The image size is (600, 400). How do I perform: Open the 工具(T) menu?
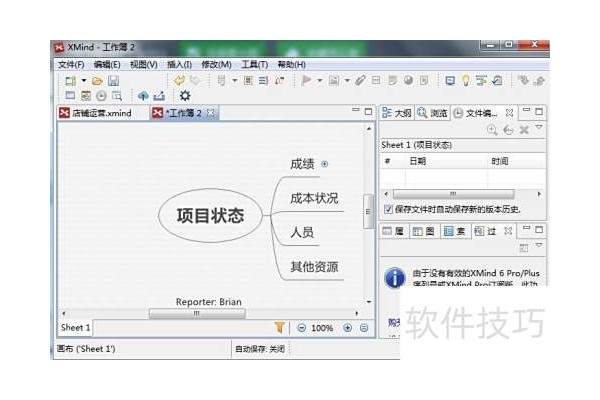coord(254,65)
